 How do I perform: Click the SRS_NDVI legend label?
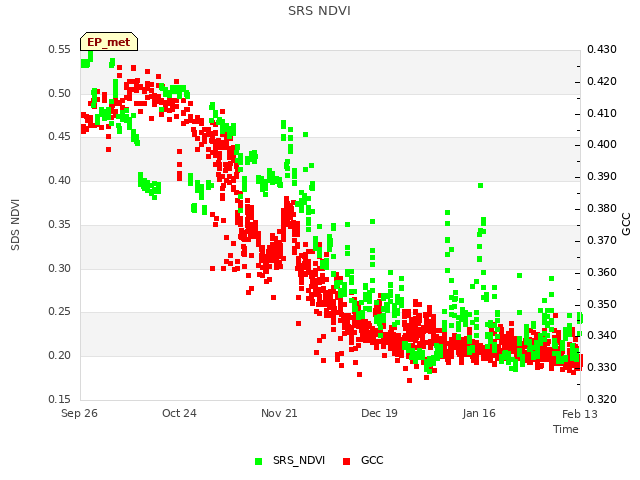(299, 460)
